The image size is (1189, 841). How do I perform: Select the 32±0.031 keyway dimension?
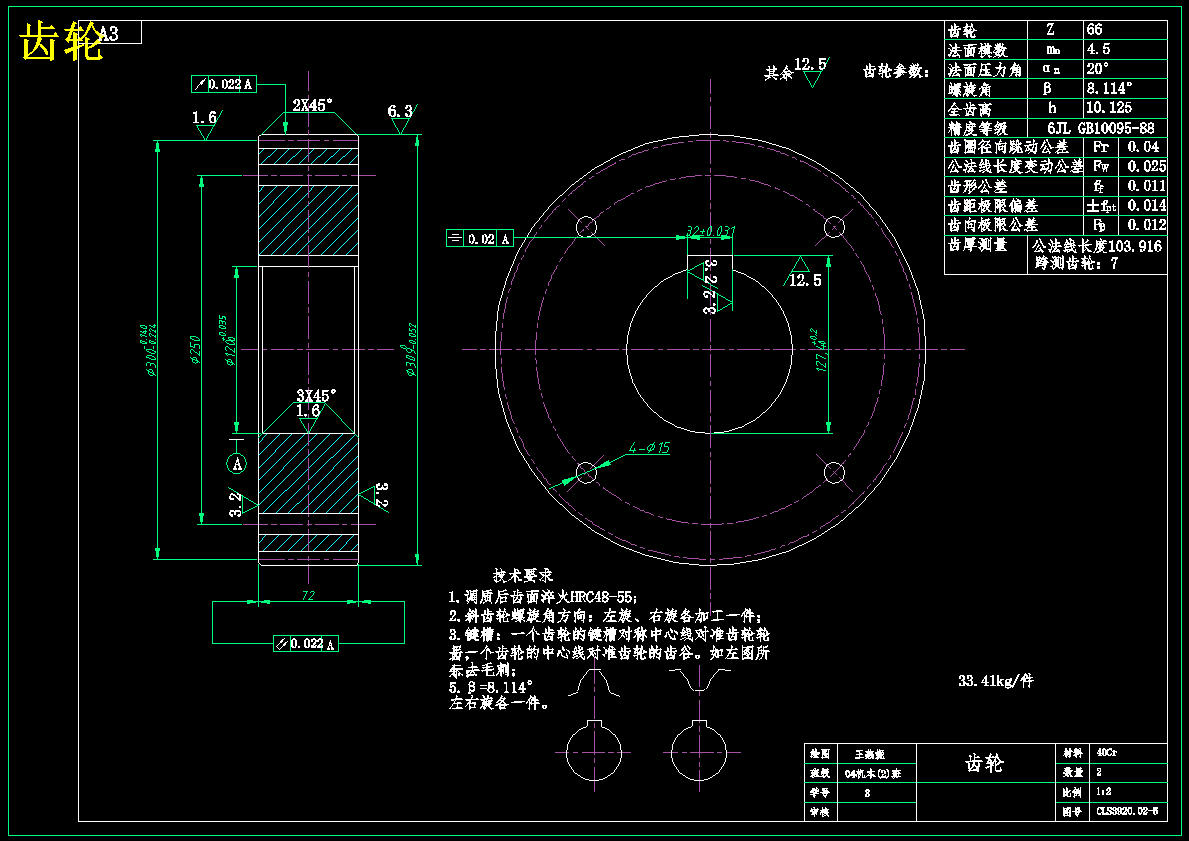point(711,231)
